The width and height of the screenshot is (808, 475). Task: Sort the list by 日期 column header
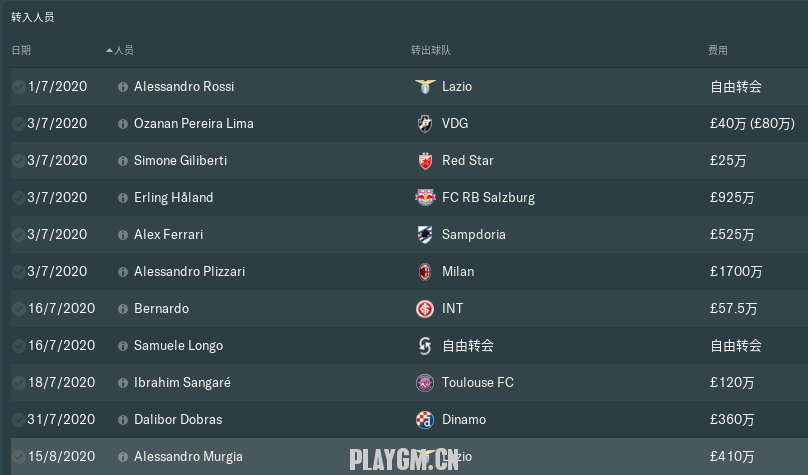pos(21,50)
